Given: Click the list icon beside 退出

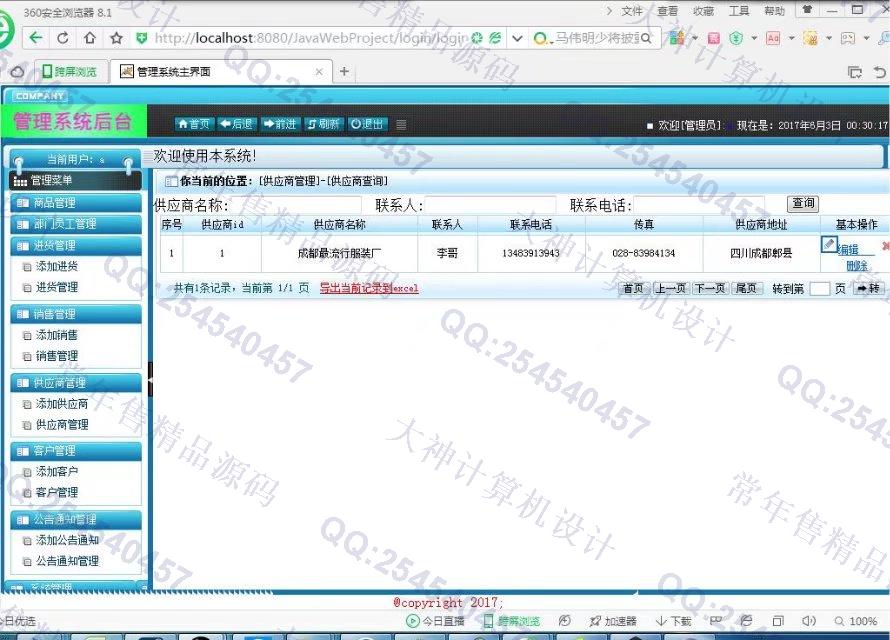Looking at the screenshot, I should (401, 124).
